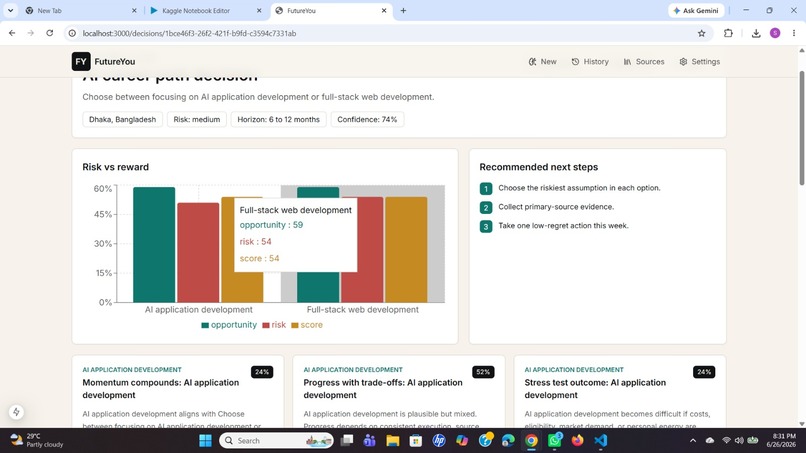806x453 pixels.
Task: Click 'Collect primary-source evidence.' step
Action: tap(556, 207)
